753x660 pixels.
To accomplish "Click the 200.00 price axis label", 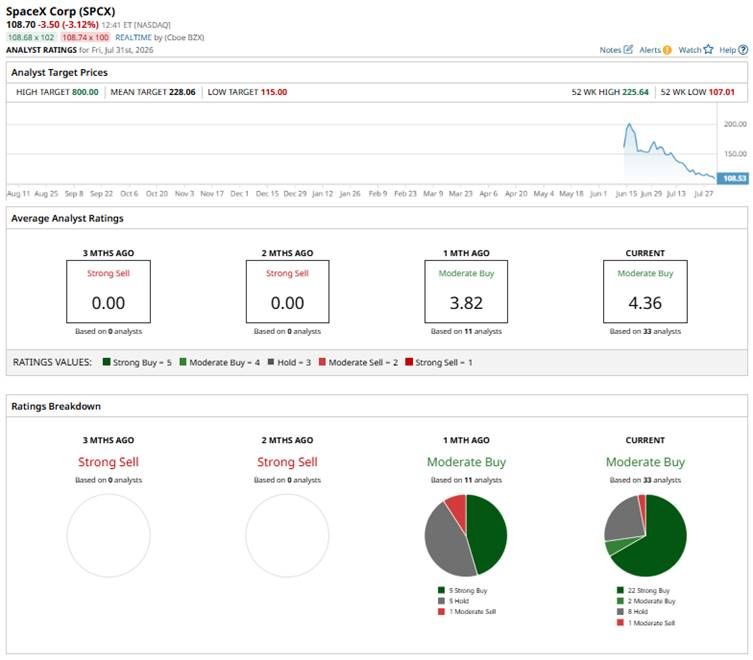I will click(735, 124).
